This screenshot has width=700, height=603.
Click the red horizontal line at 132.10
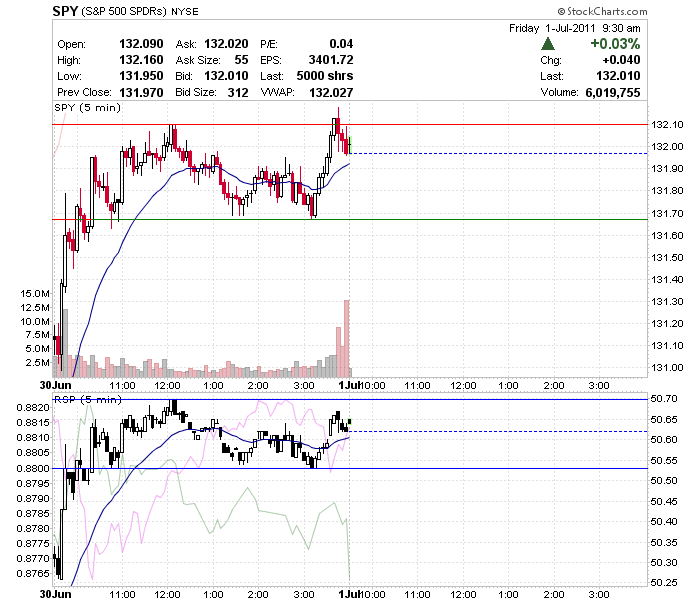(x=350, y=125)
